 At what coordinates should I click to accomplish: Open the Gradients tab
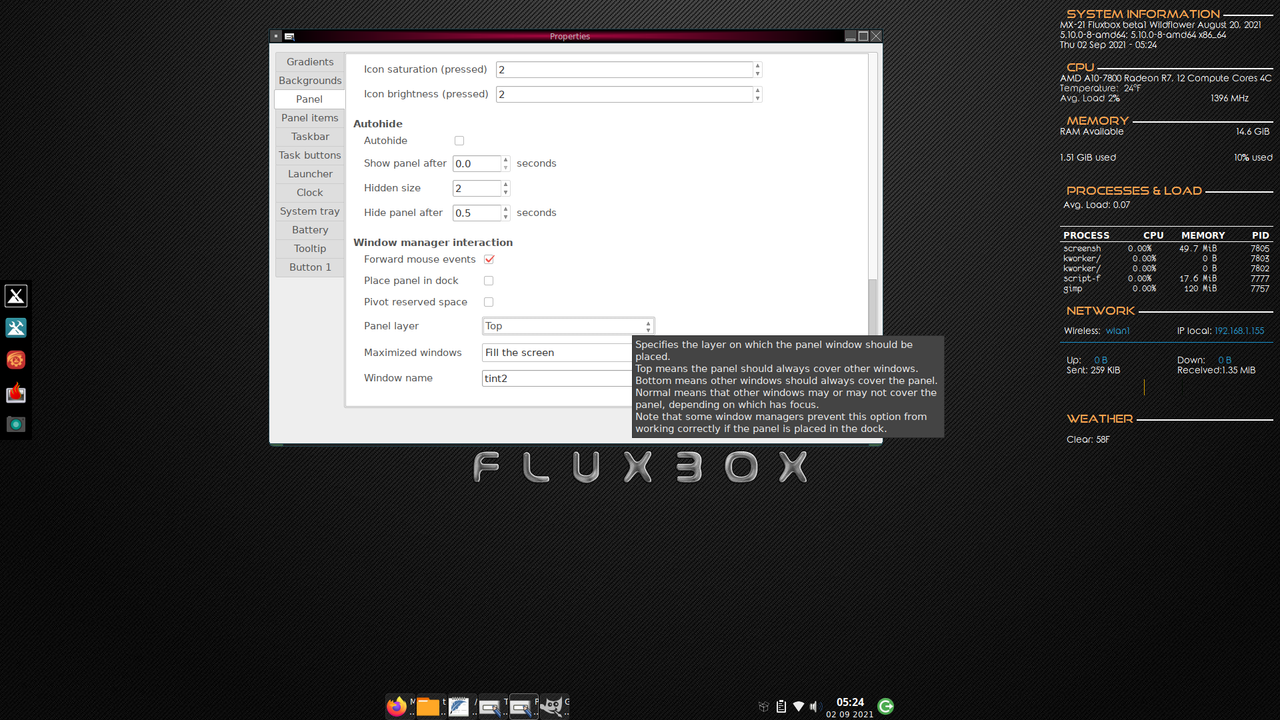point(310,62)
